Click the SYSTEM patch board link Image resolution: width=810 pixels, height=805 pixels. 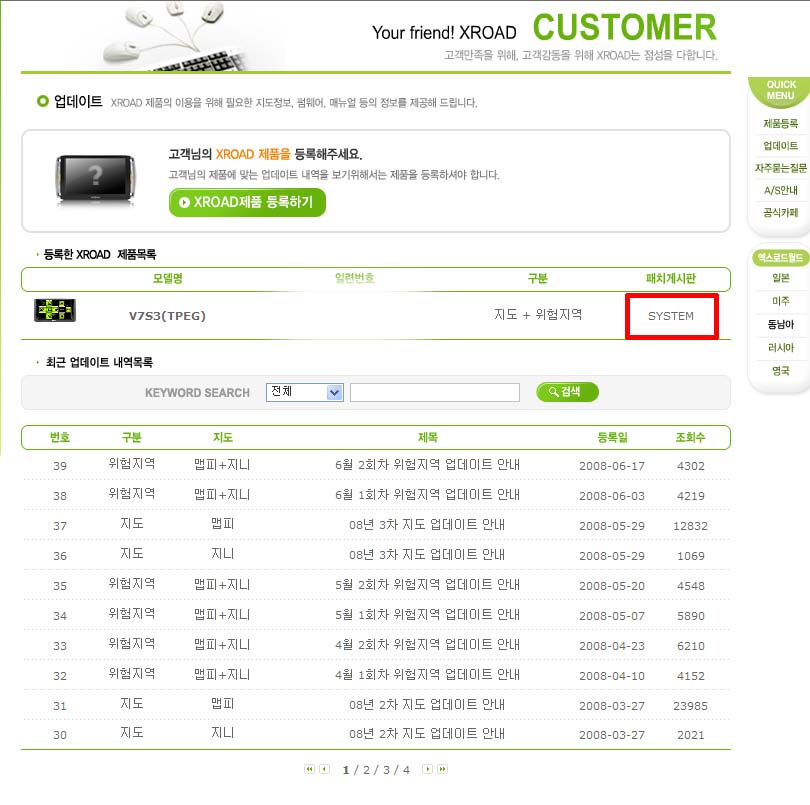coord(671,316)
